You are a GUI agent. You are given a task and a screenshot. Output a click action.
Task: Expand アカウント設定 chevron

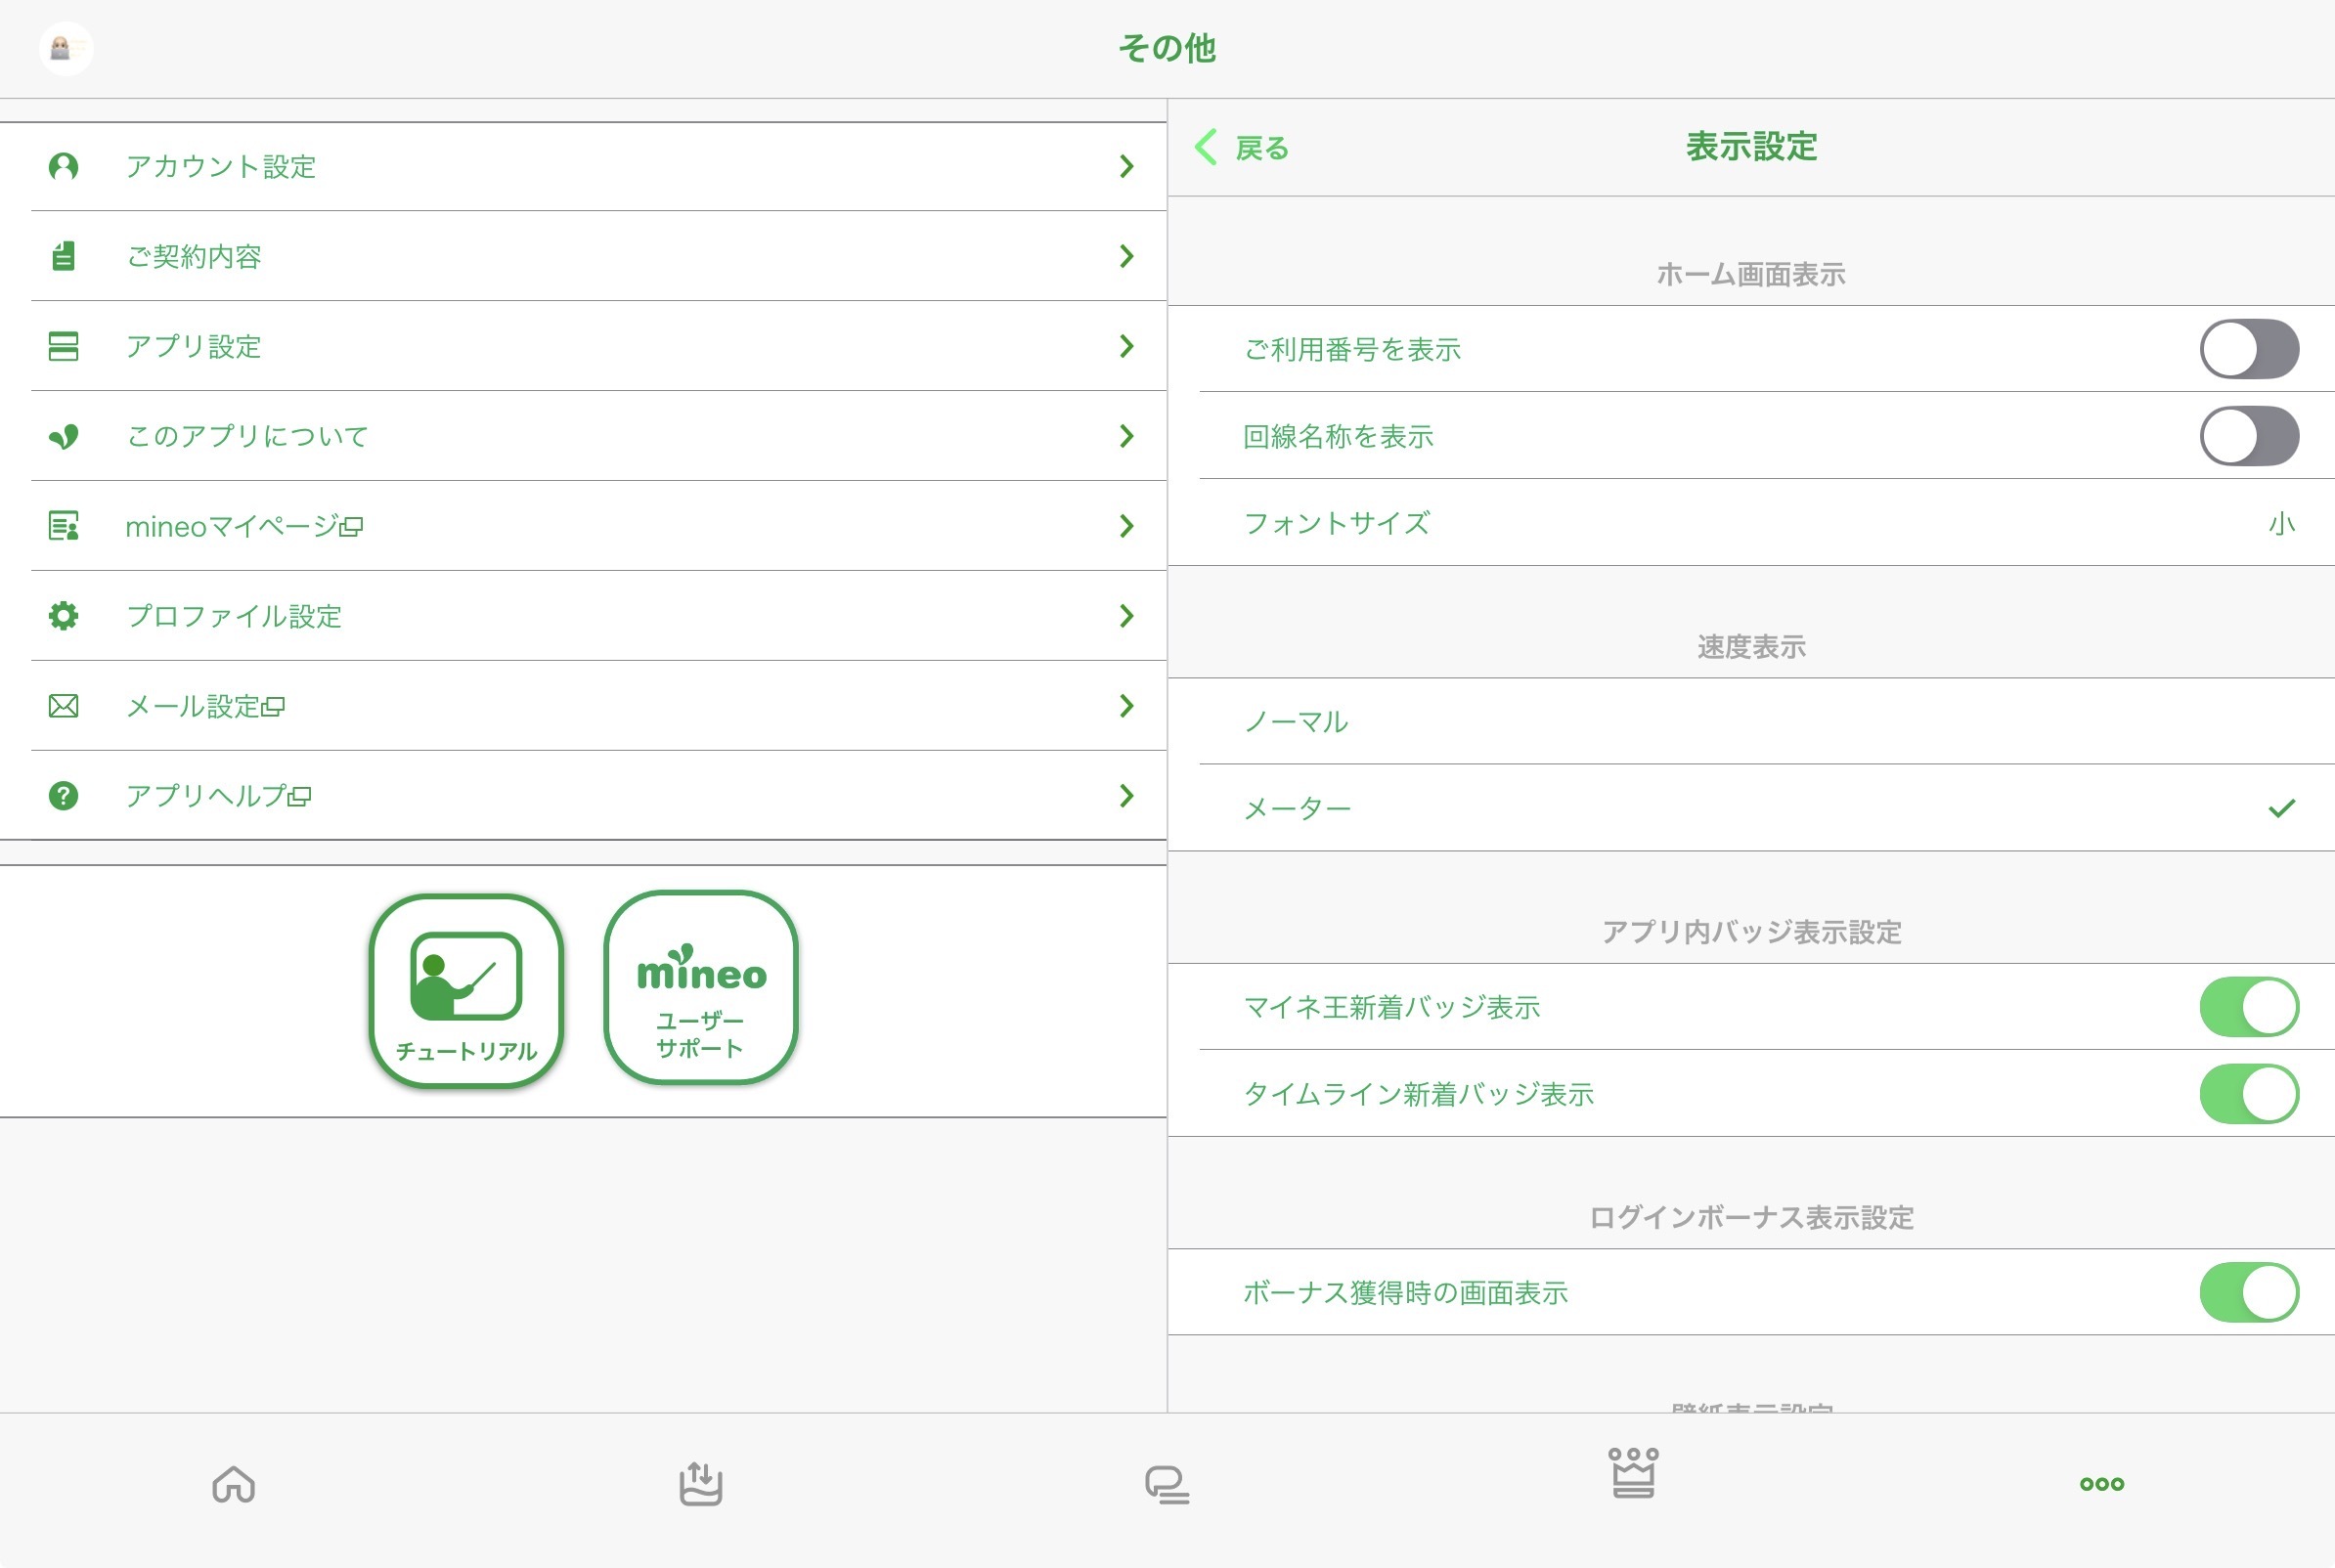[1126, 166]
